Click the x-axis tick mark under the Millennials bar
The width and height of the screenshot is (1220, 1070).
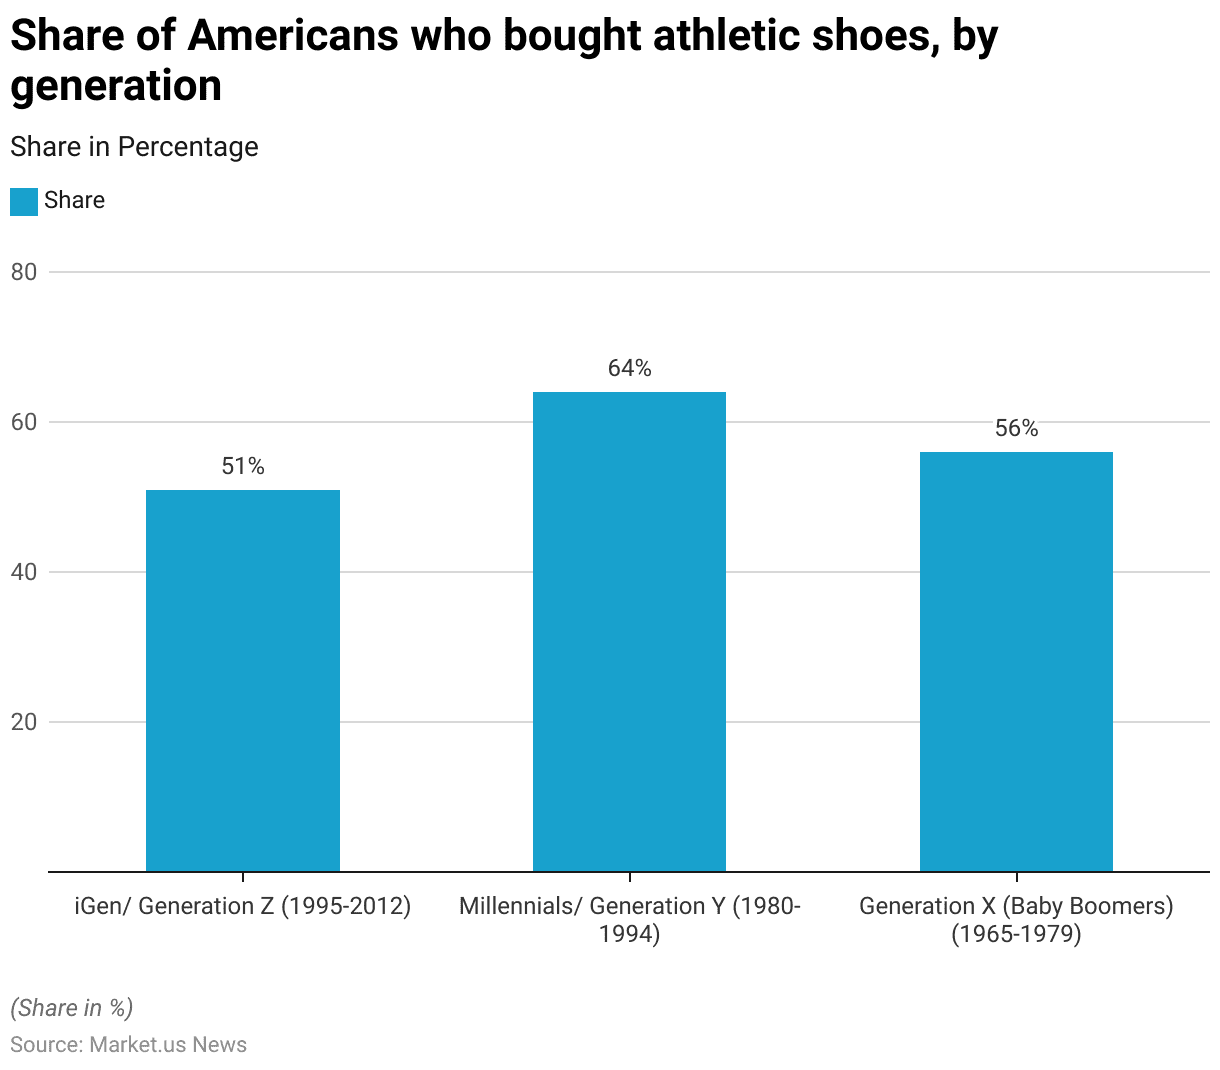click(x=629, y=877)
